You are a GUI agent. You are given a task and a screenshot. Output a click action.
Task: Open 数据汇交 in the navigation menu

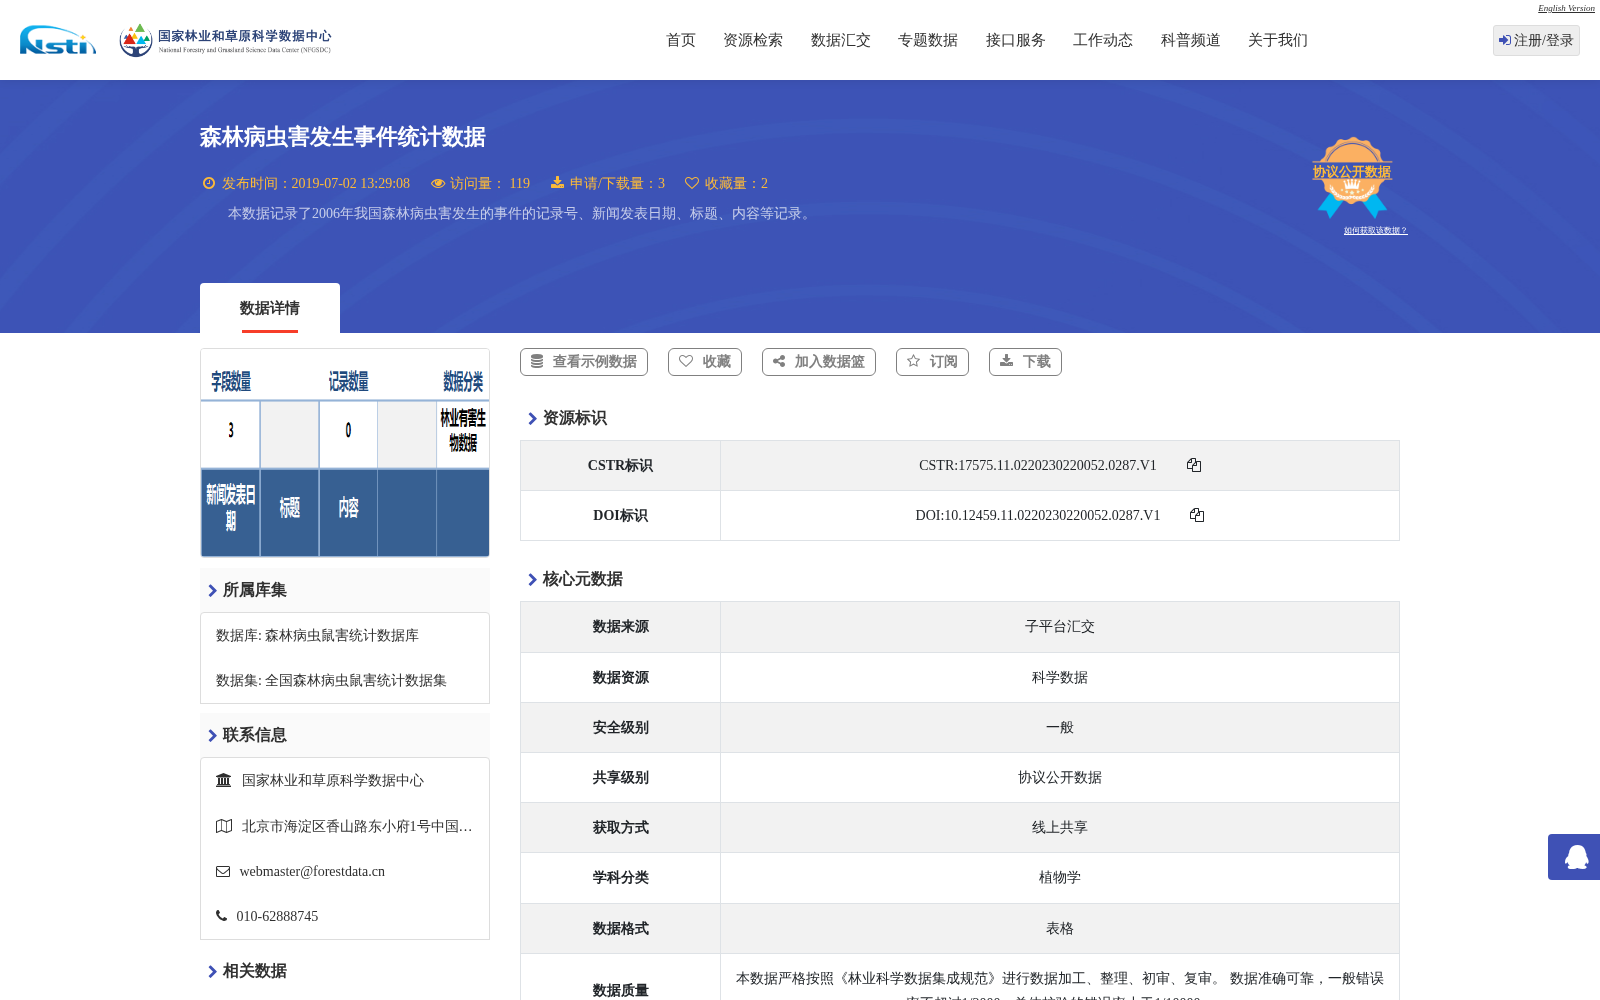pyautogui.click(x=841, y=40)
